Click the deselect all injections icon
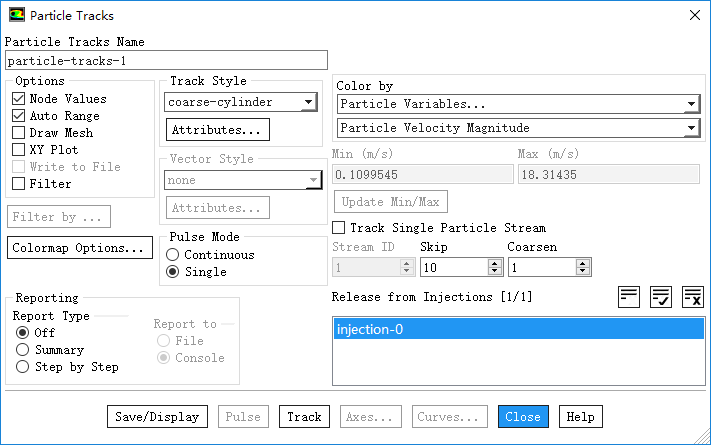The width and height of the screenshot is (711, 445). coord(693,296)
